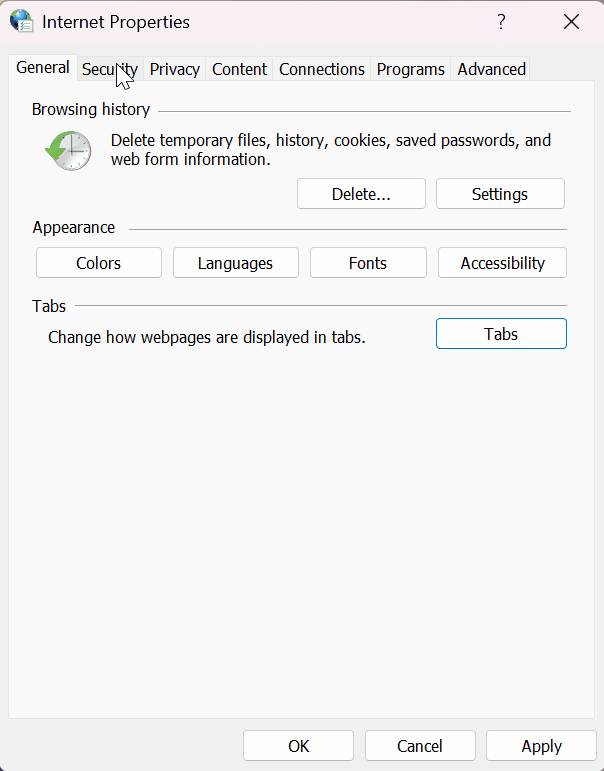Open the Fonts button
Viewport: 604px width, 771px height.
pyautogui.click(x=368, y=263)
